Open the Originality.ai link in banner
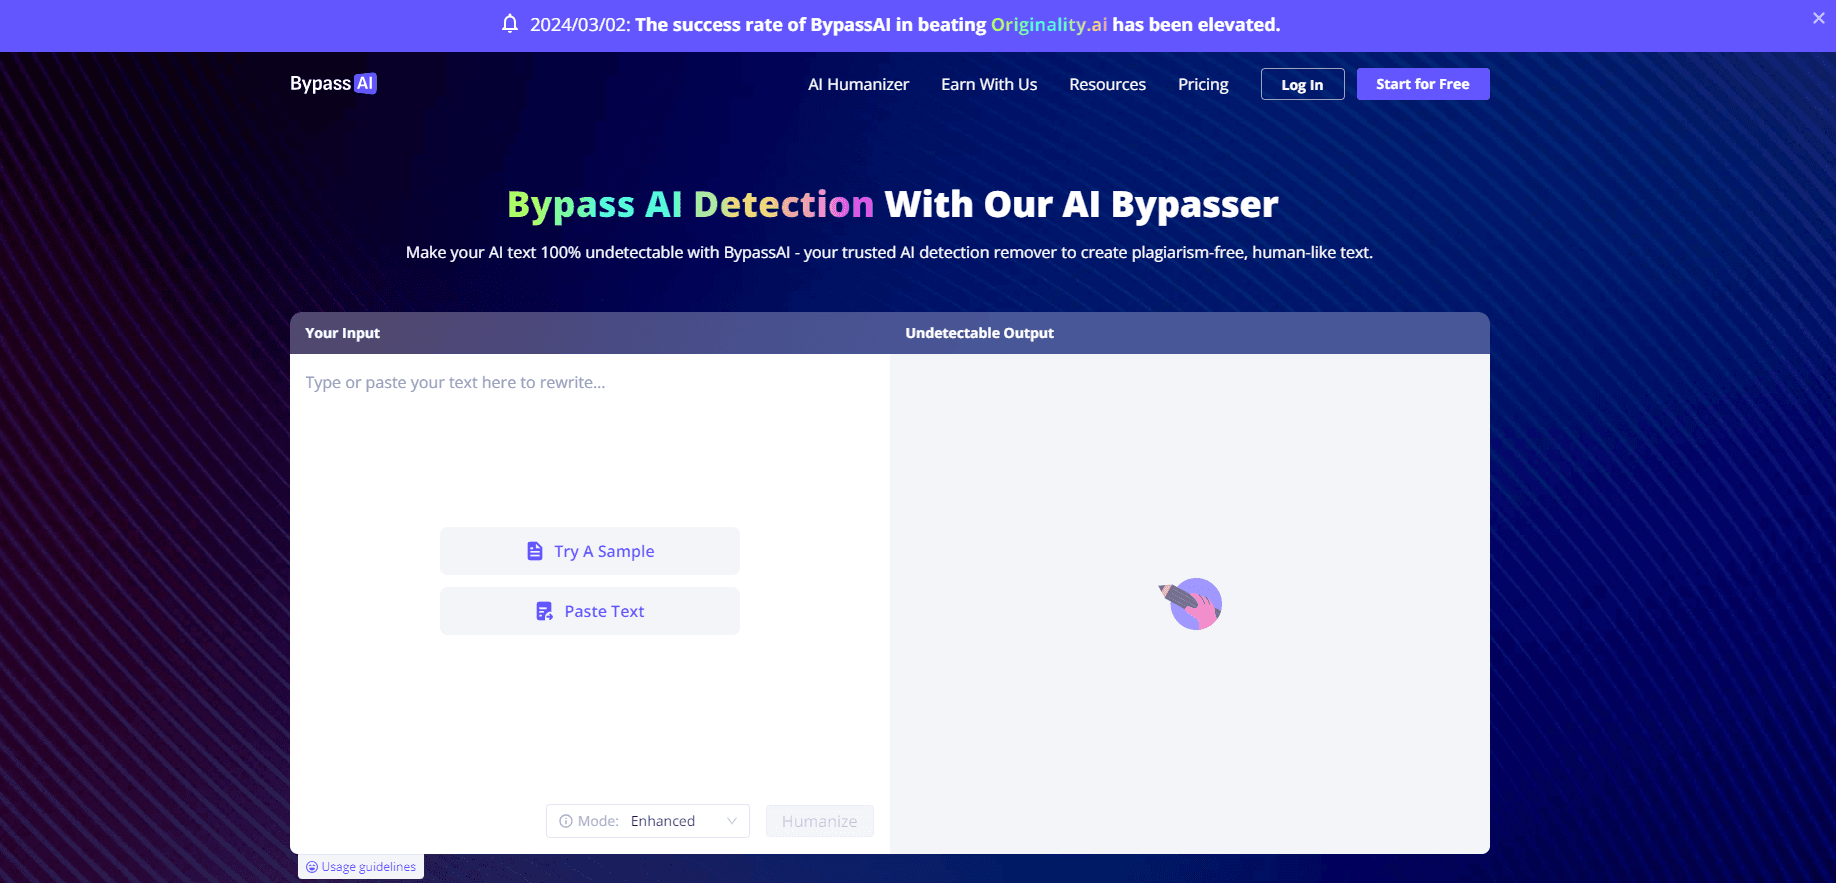1836x883 pixels. point(1048,25)
